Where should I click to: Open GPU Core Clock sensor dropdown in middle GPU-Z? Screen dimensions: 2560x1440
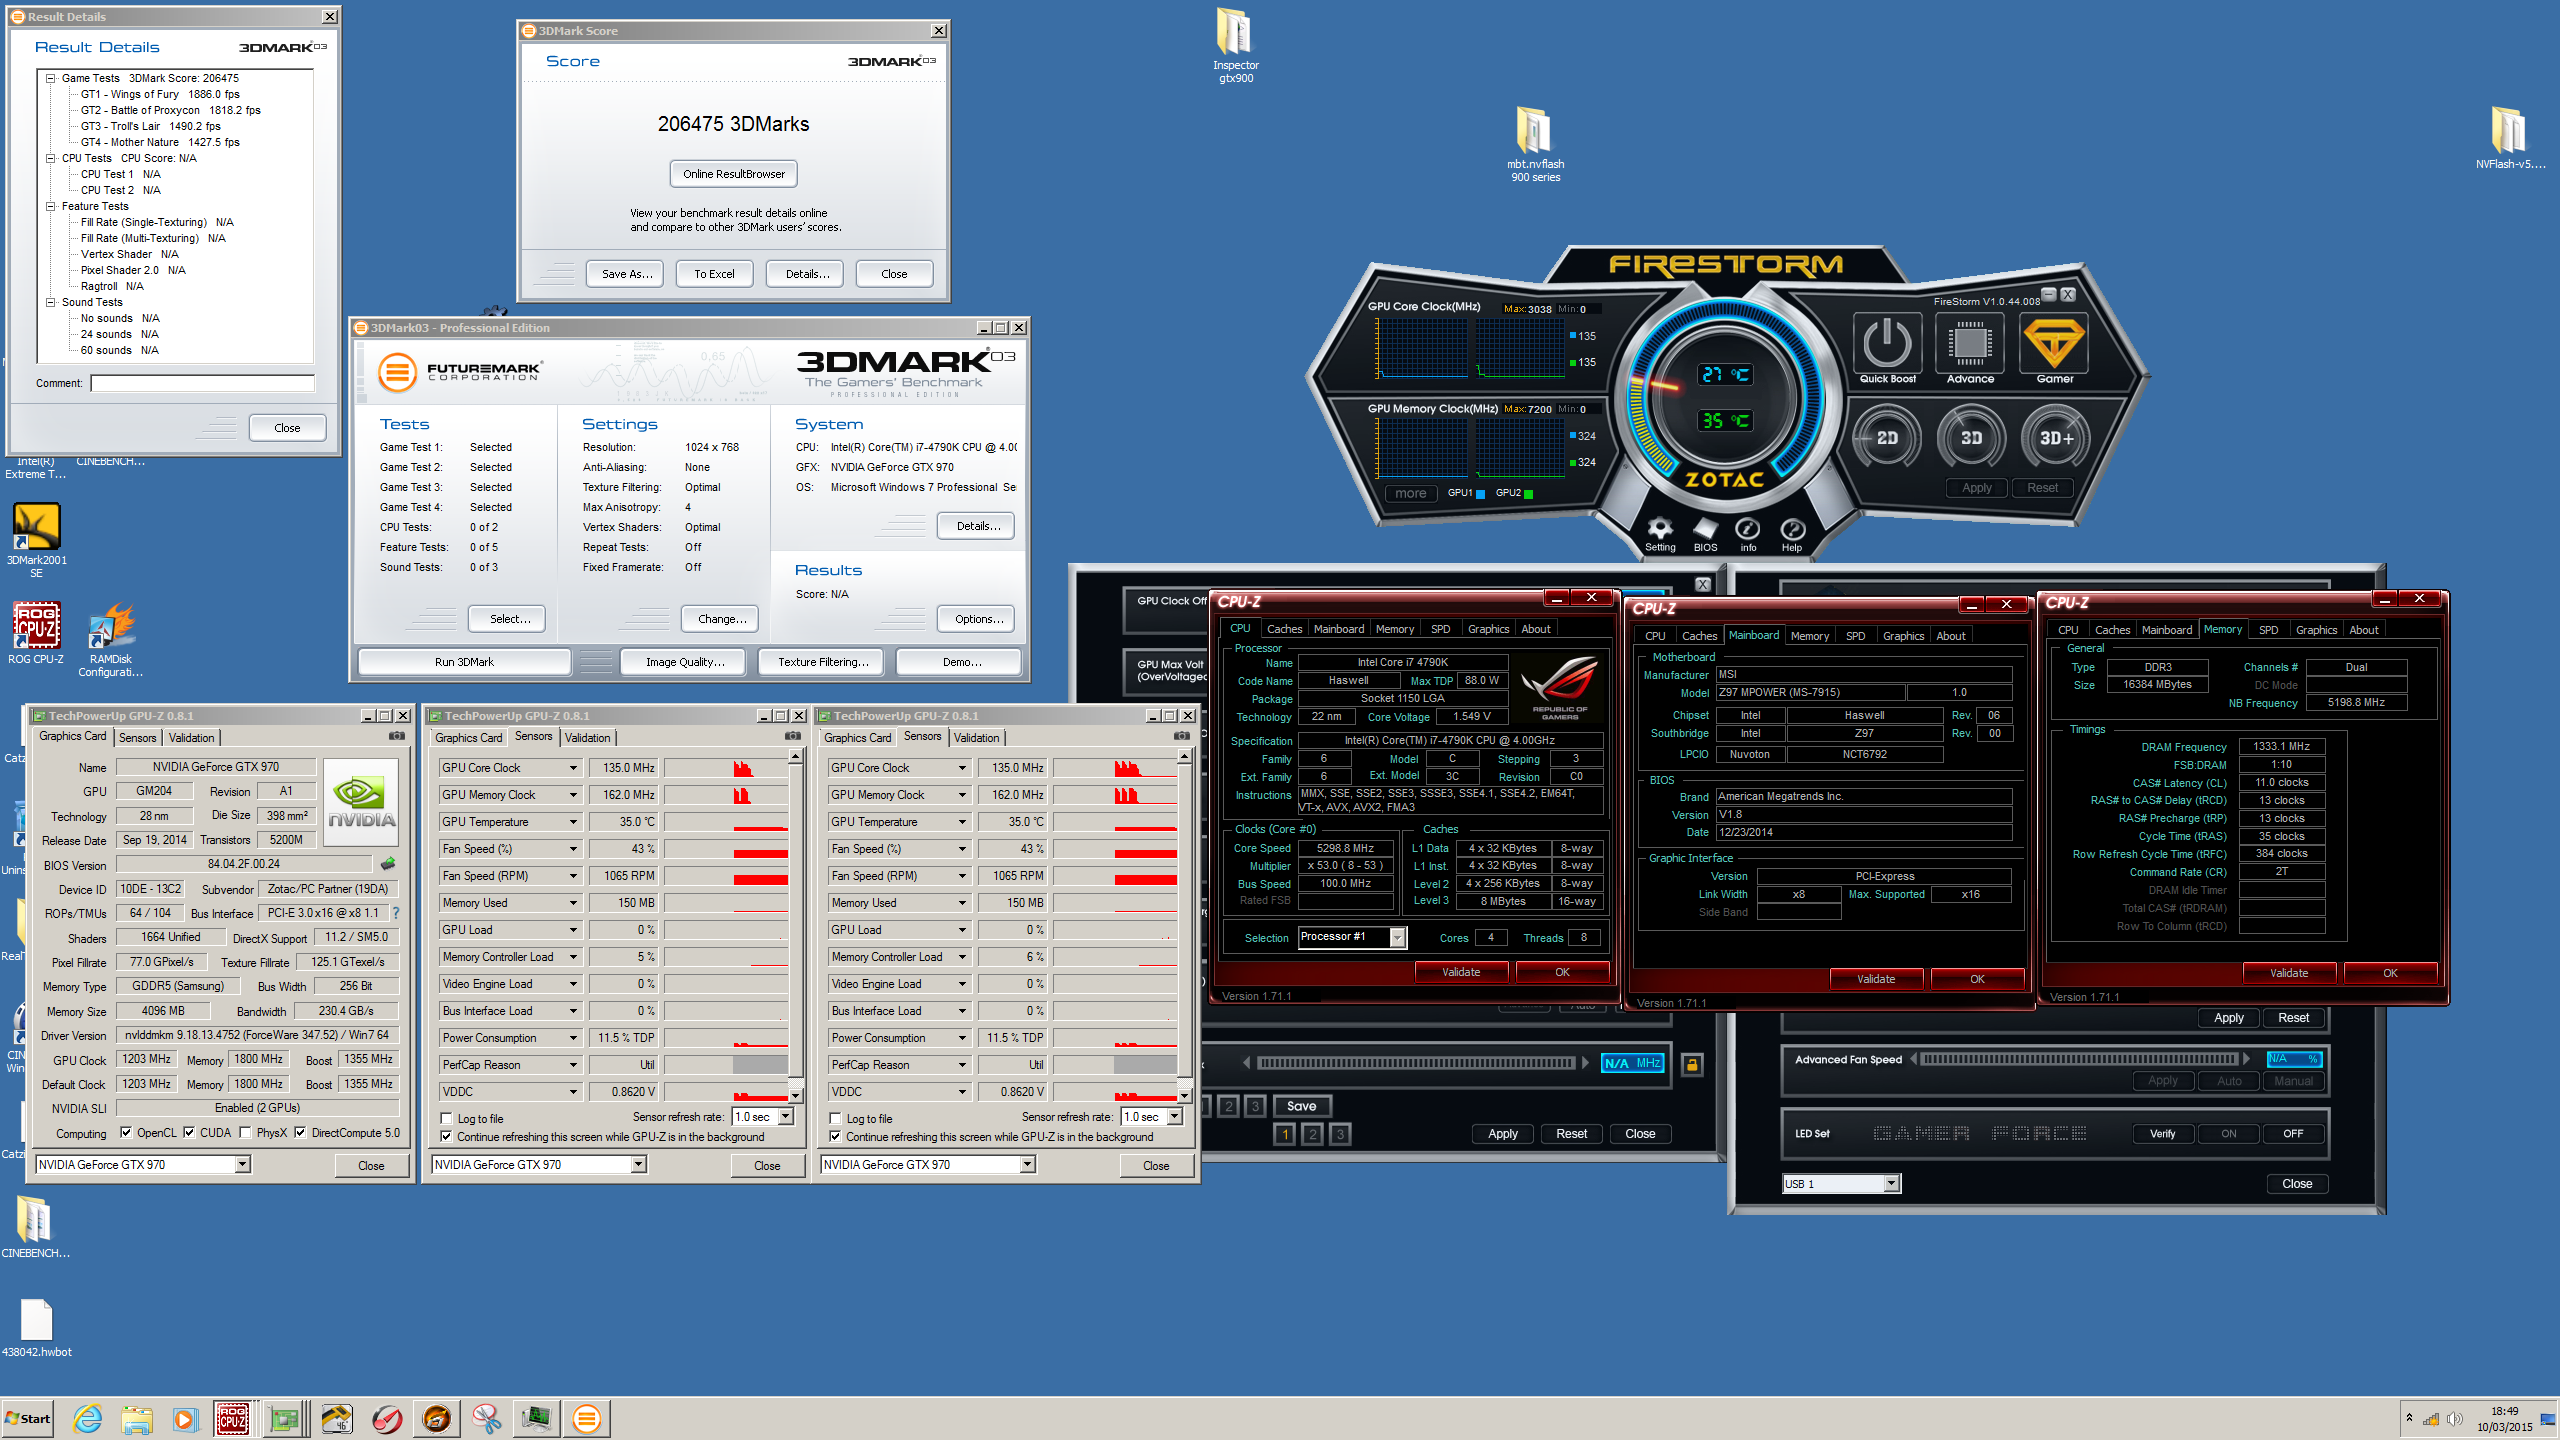pos(573,768)
